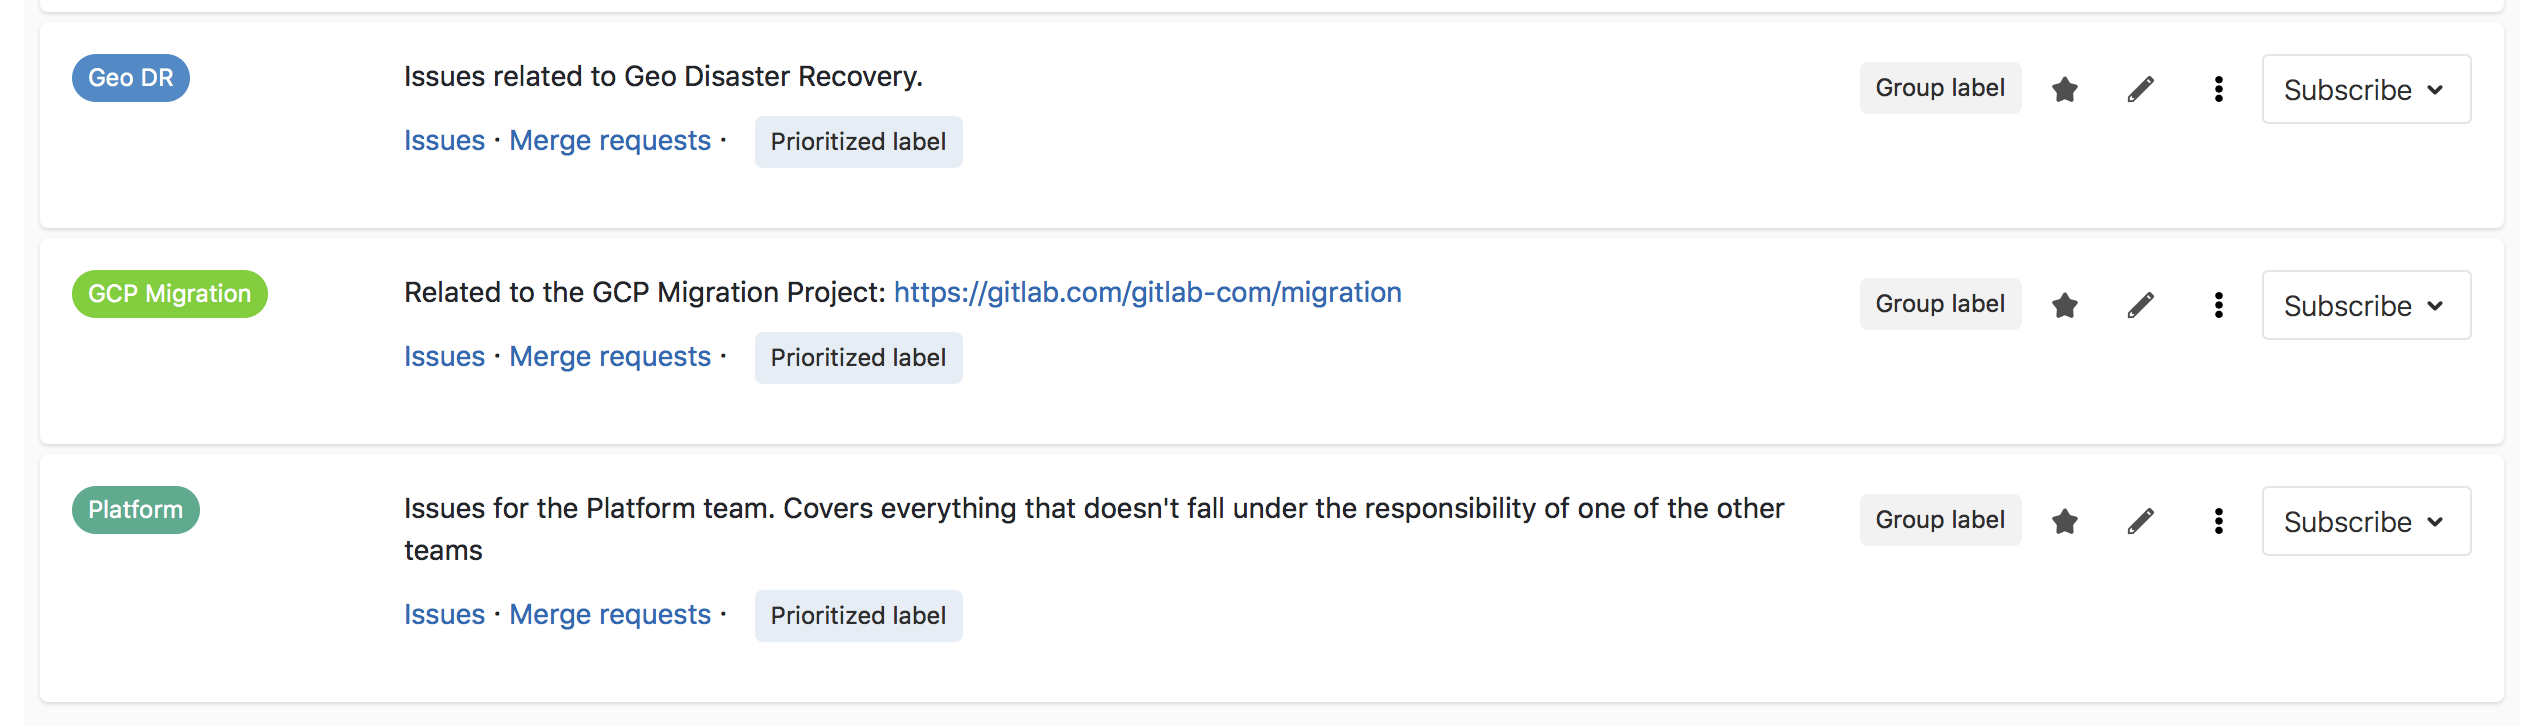Click Prioritized label under Geo DR
The width and height of the screenshot is (2548, 726).
pyautogui.click(x=857, y=141)
